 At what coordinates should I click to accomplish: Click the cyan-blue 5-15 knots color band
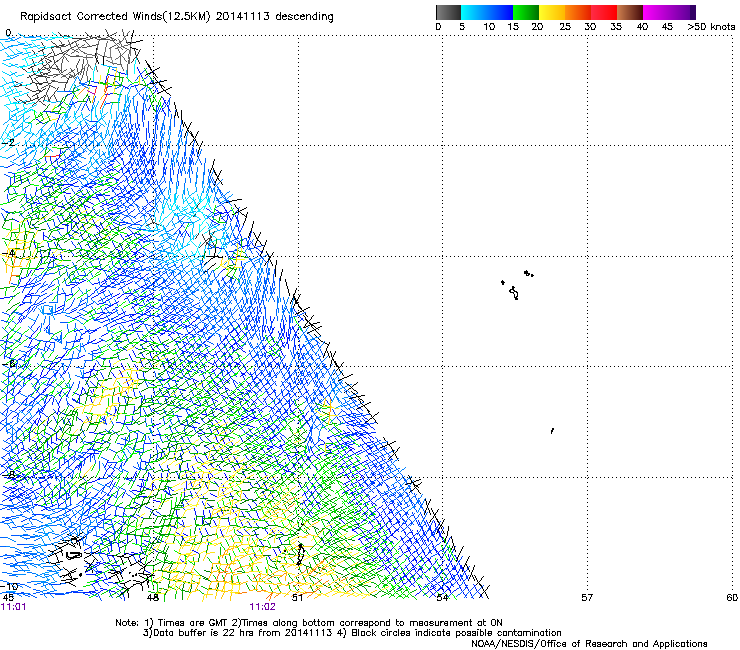pos(487,12)
